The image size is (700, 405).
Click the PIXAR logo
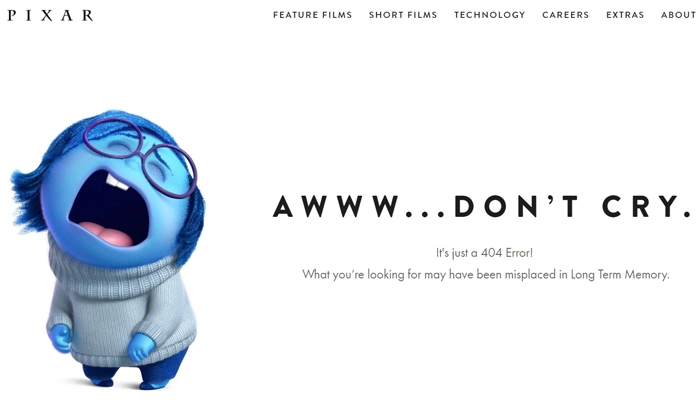(x=50, y=16)
